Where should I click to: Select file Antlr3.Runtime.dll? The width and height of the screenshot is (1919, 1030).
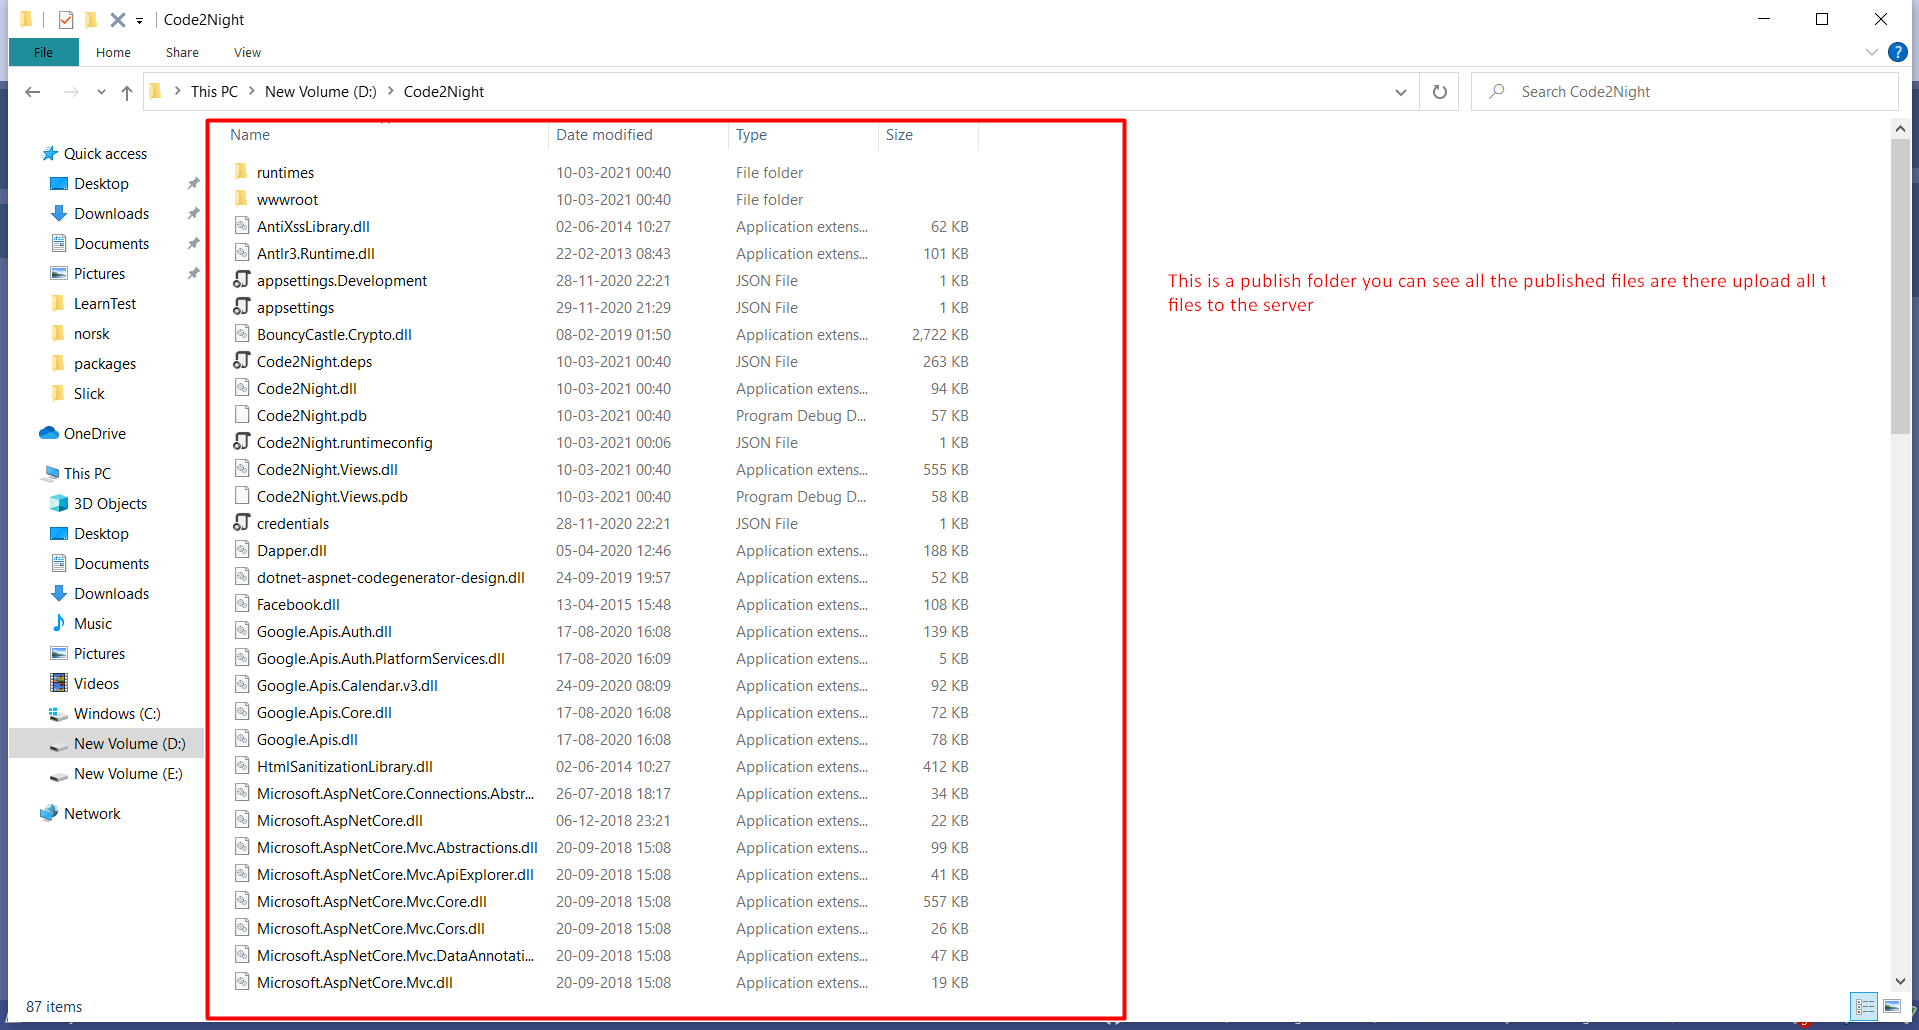[x=316, y=254]
